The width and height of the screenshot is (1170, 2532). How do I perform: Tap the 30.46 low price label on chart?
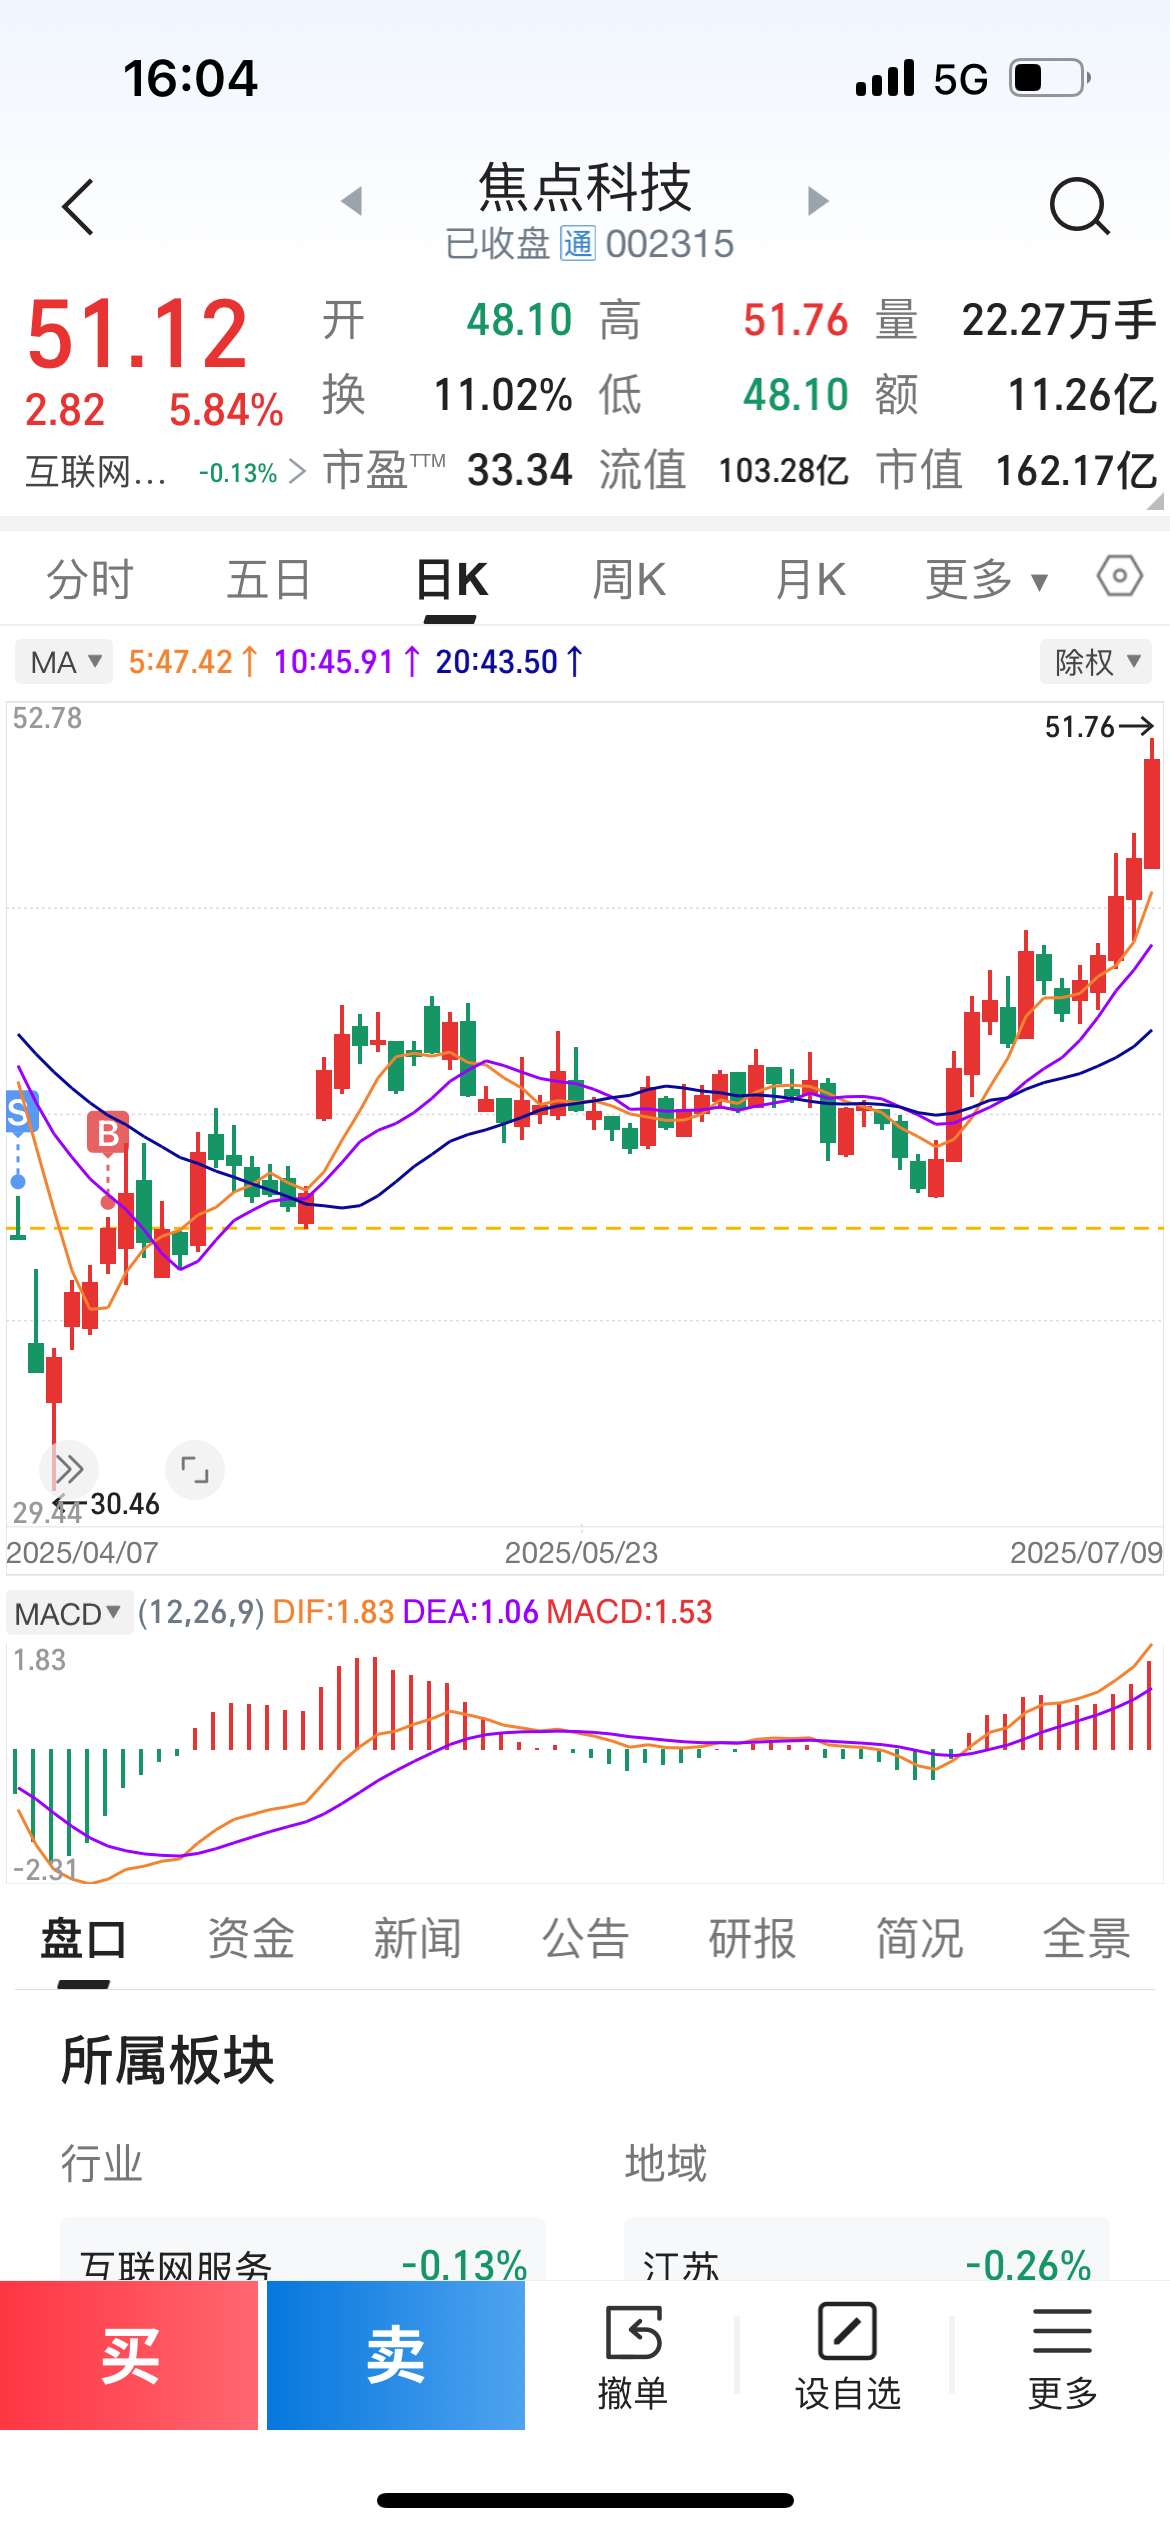tap(125, 1504)
